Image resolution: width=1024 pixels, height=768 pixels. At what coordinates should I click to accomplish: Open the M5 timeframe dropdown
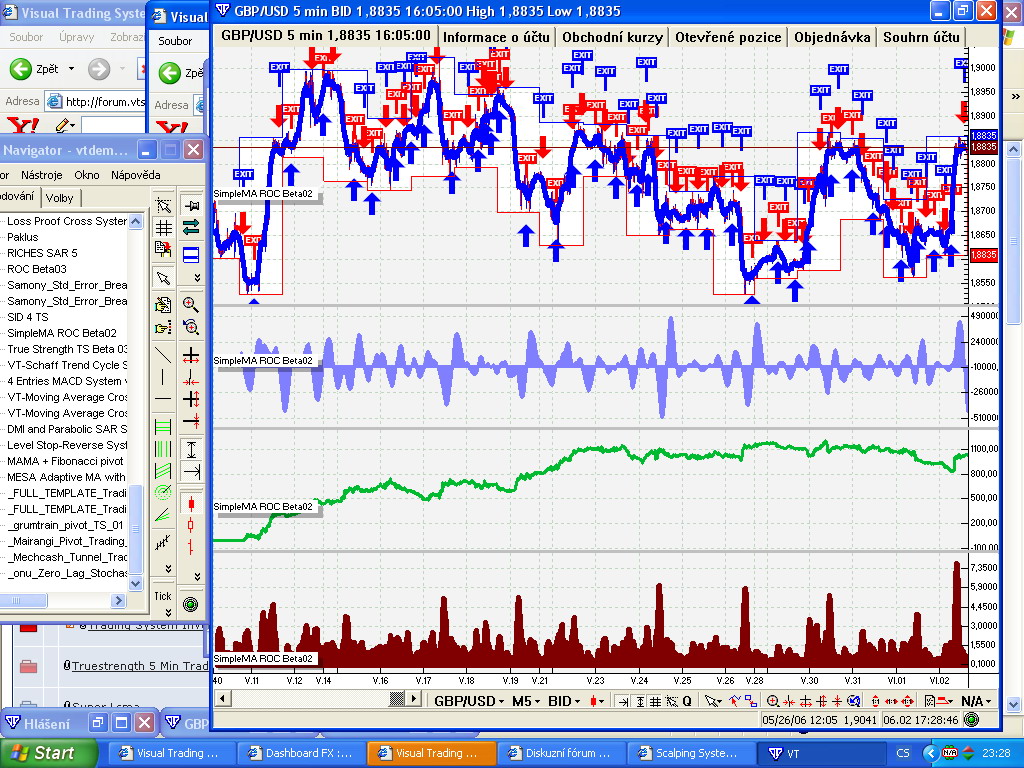click(526, 701)
